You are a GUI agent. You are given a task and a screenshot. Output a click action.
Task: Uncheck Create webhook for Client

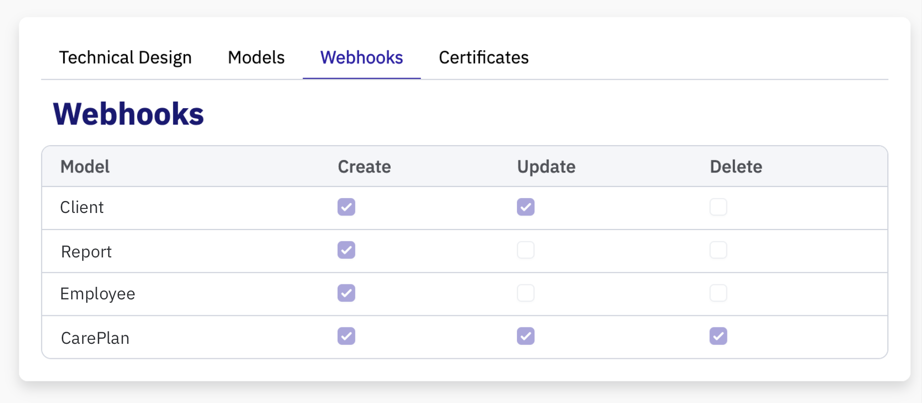click(346, 207)
